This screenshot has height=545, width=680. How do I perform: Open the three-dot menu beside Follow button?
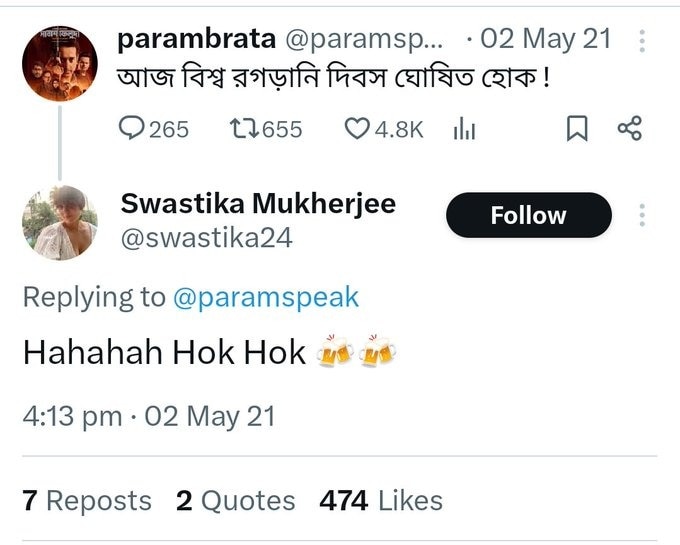point(642,215)
